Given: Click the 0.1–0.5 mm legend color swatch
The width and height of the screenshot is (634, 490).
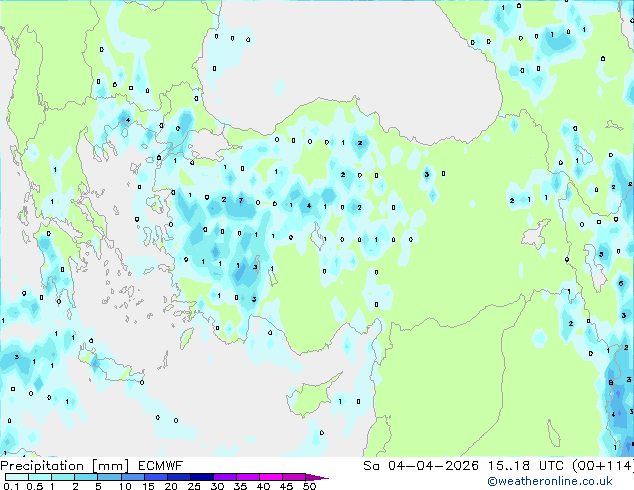Looking at the screenshot, I should pyautogui.click(x=17, y=477).
